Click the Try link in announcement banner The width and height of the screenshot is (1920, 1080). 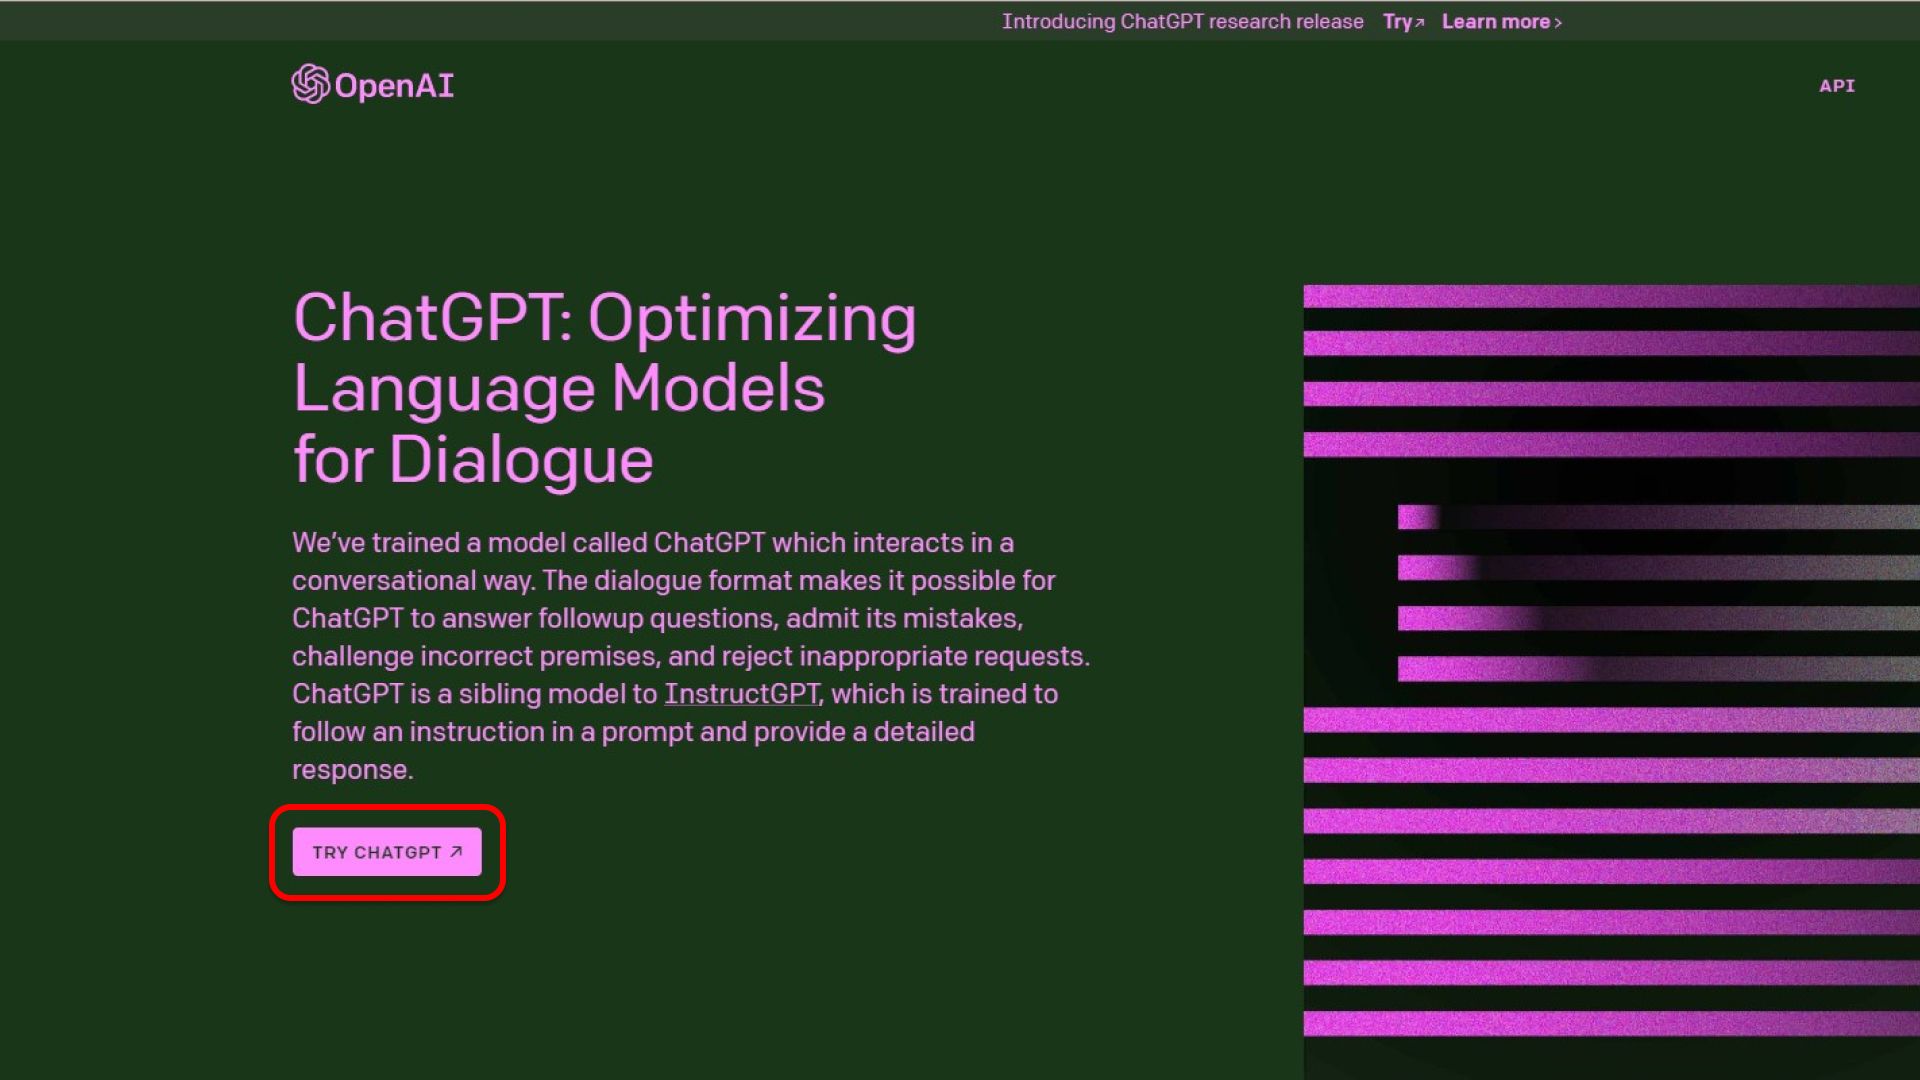(1403, 22)
